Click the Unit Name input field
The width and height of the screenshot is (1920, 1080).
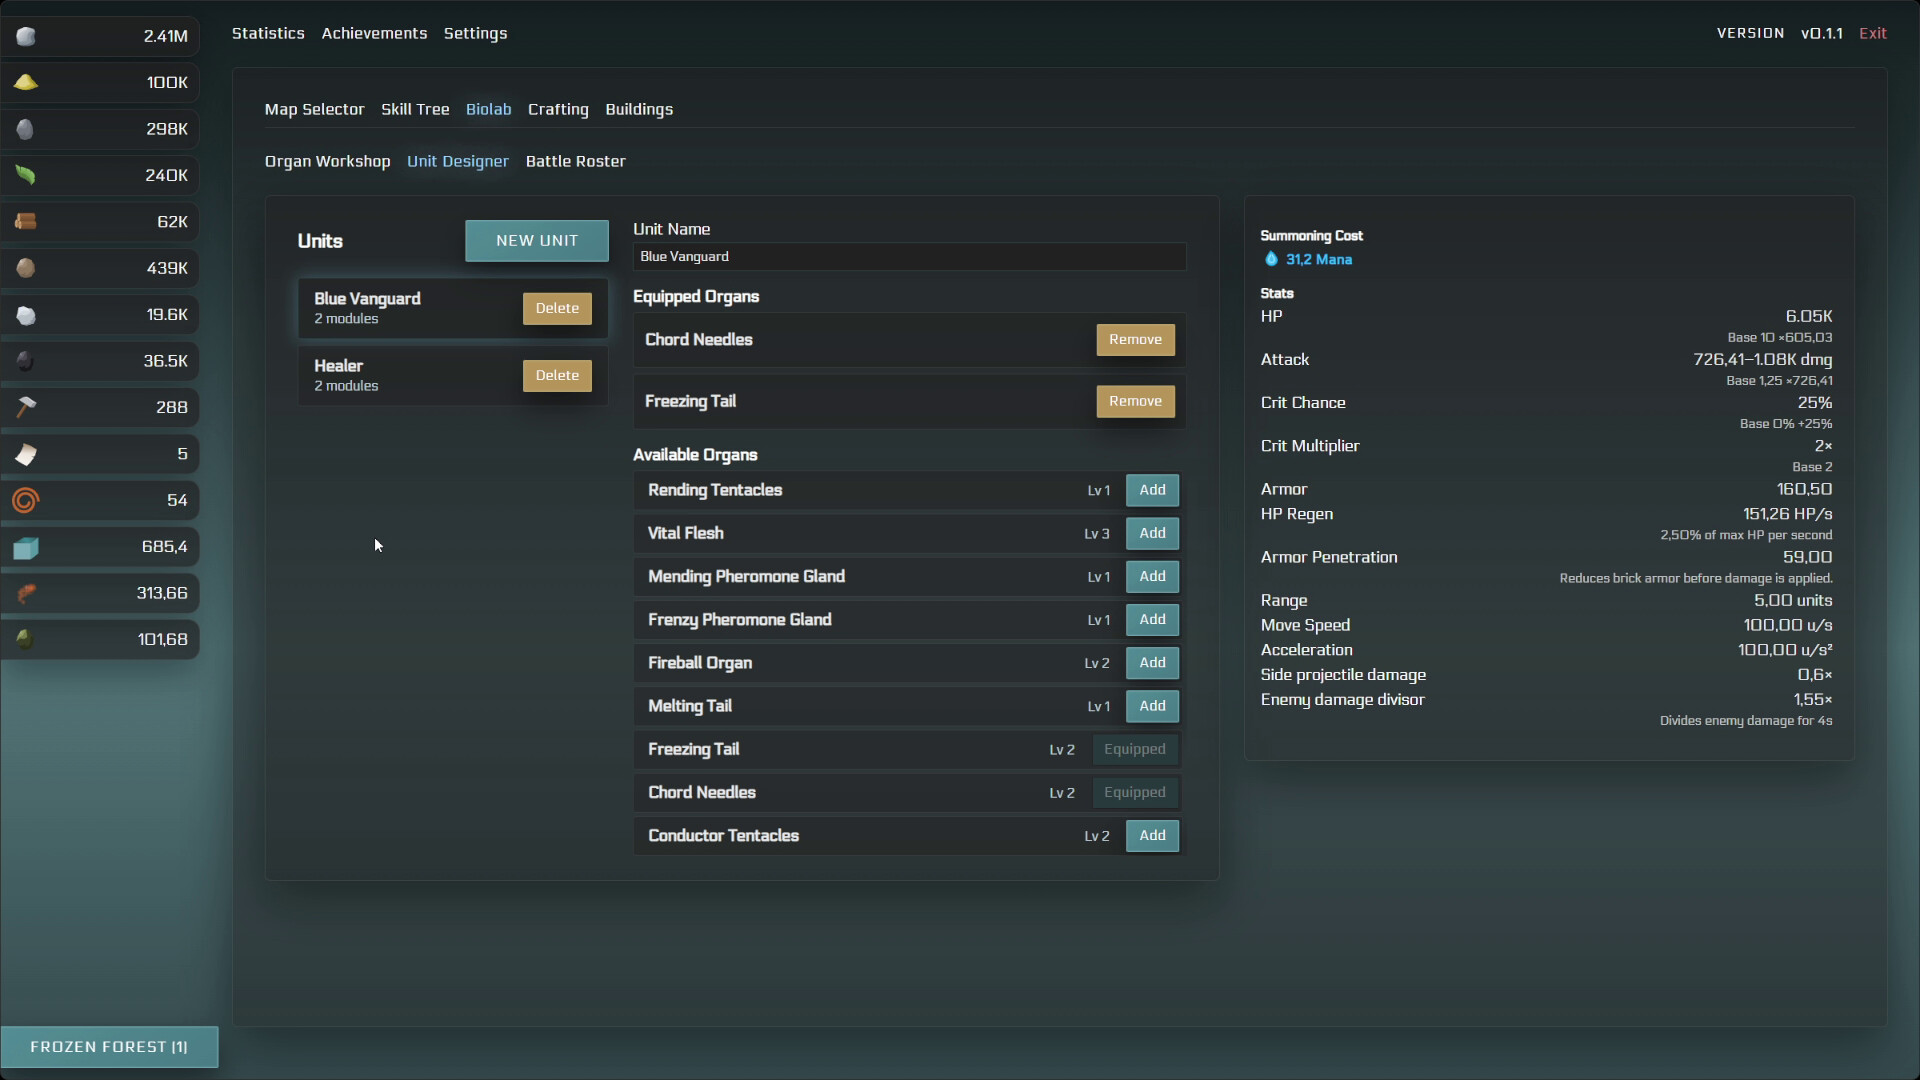click(908, 257)
